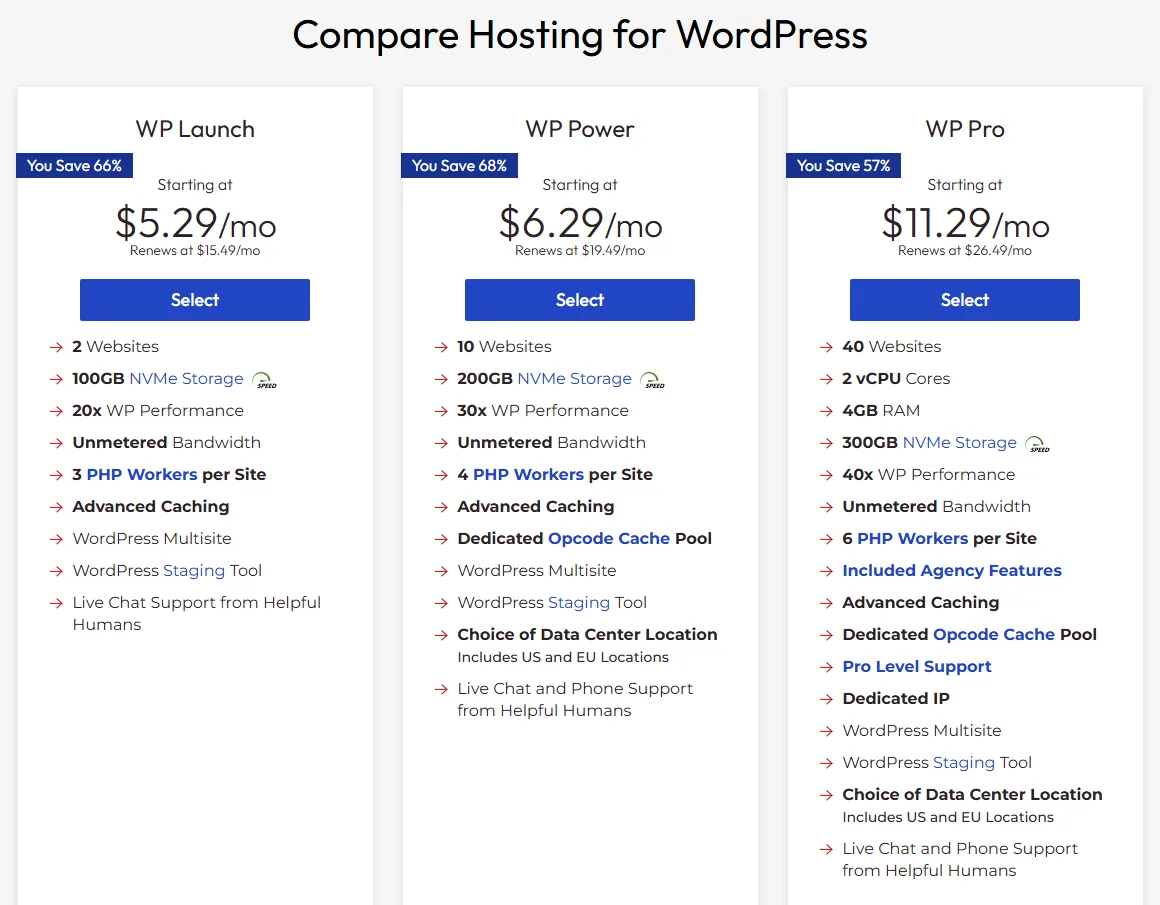The height and width of the screenshot is (905, 1160).
Task: Open PHP Workers link in 4 PHP Workers row
Action: click(528, 474)
